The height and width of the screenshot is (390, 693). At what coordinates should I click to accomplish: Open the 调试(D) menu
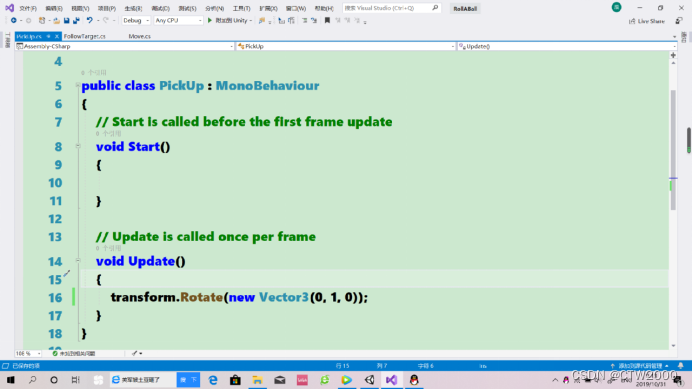tap(160, 8)
